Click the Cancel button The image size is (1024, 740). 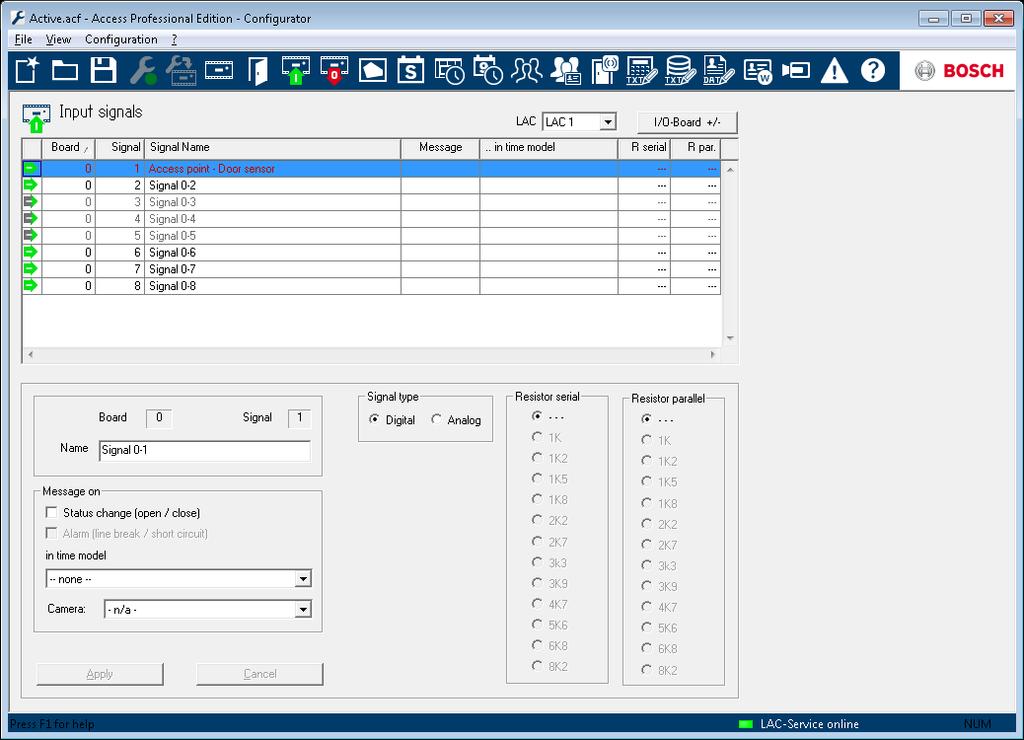[260, 674]
